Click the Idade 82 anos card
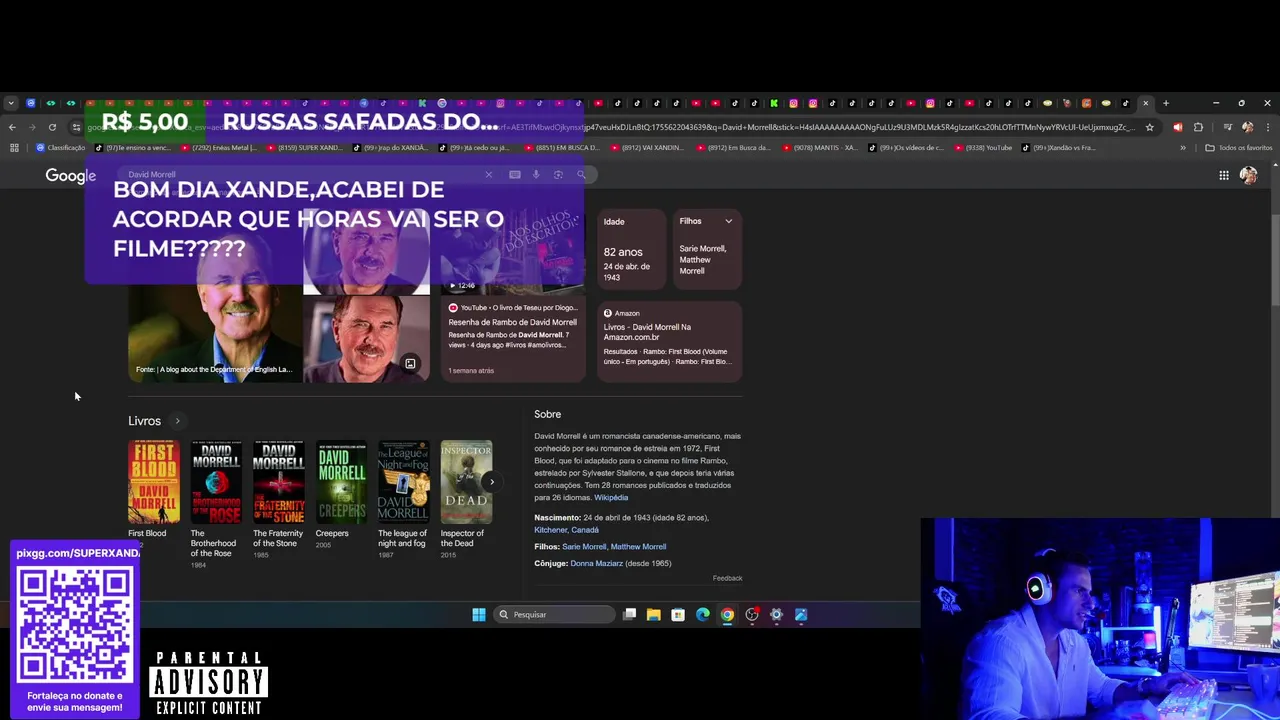 631,250
